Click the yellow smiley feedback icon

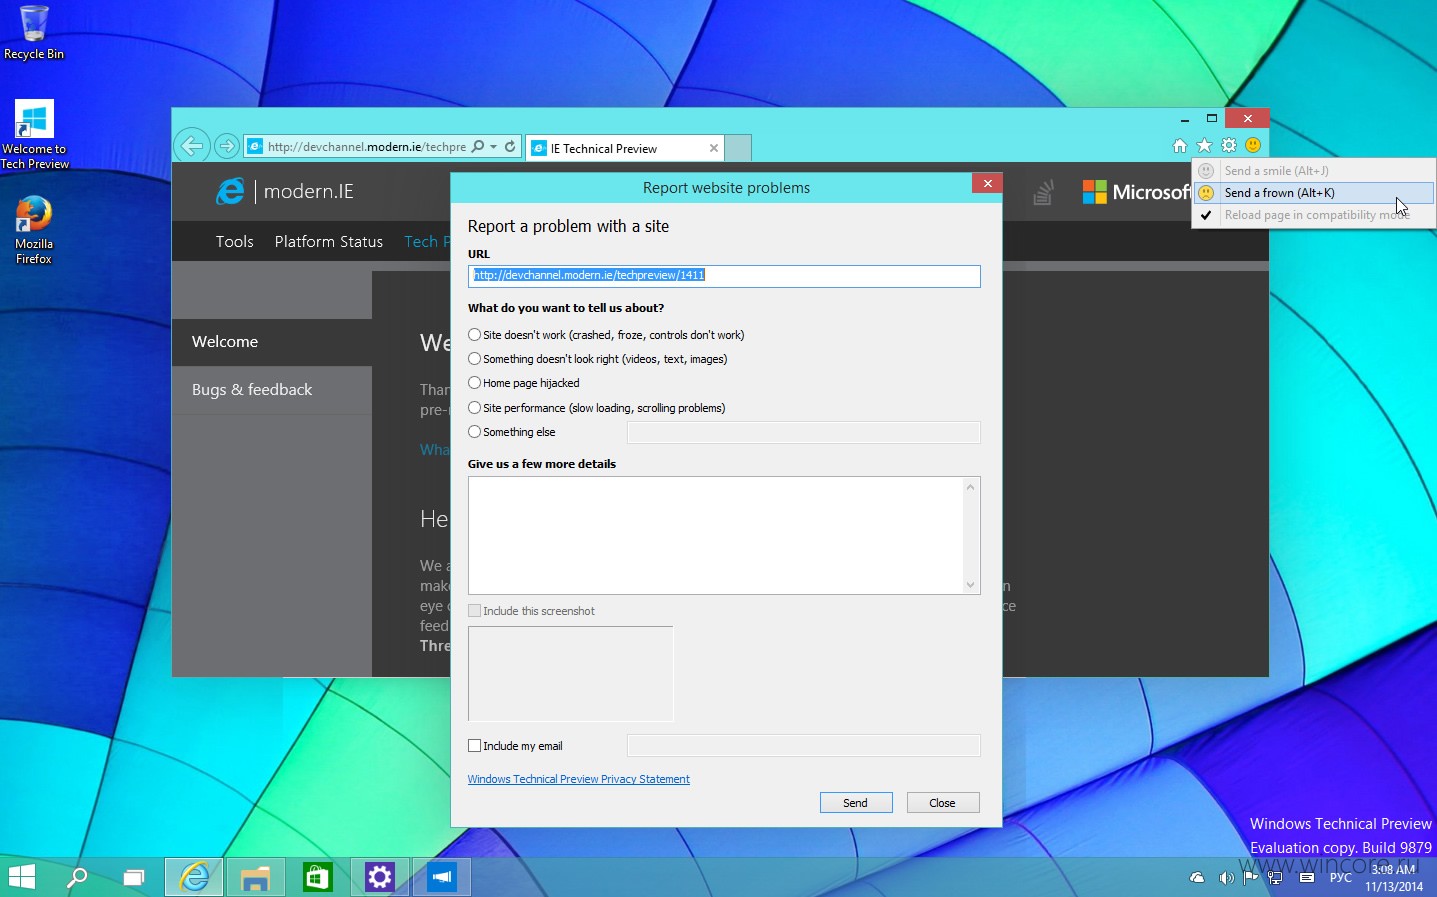[x=1253, y=145]
